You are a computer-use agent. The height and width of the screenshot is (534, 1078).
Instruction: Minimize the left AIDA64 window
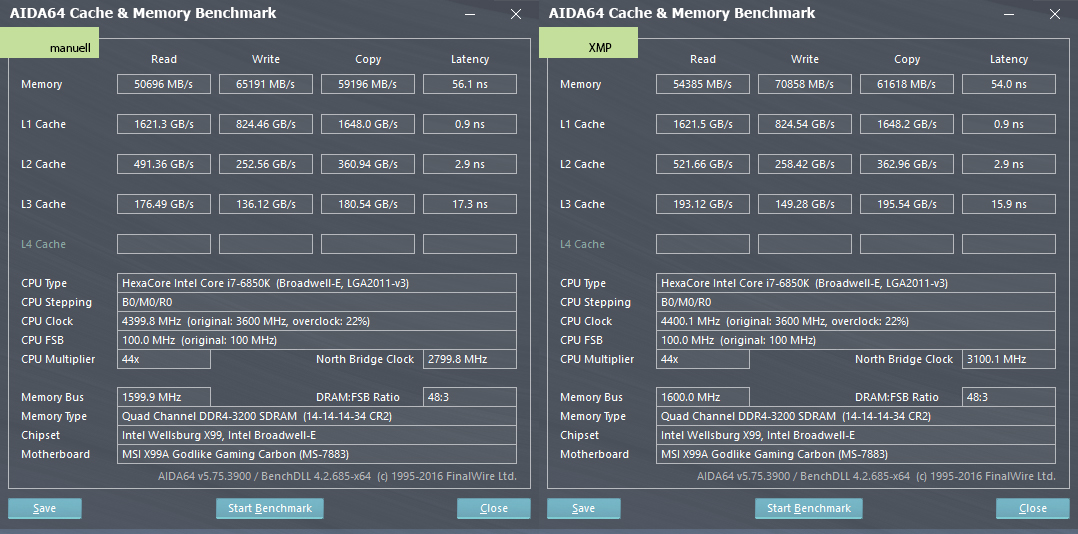(x=470, y=14)
